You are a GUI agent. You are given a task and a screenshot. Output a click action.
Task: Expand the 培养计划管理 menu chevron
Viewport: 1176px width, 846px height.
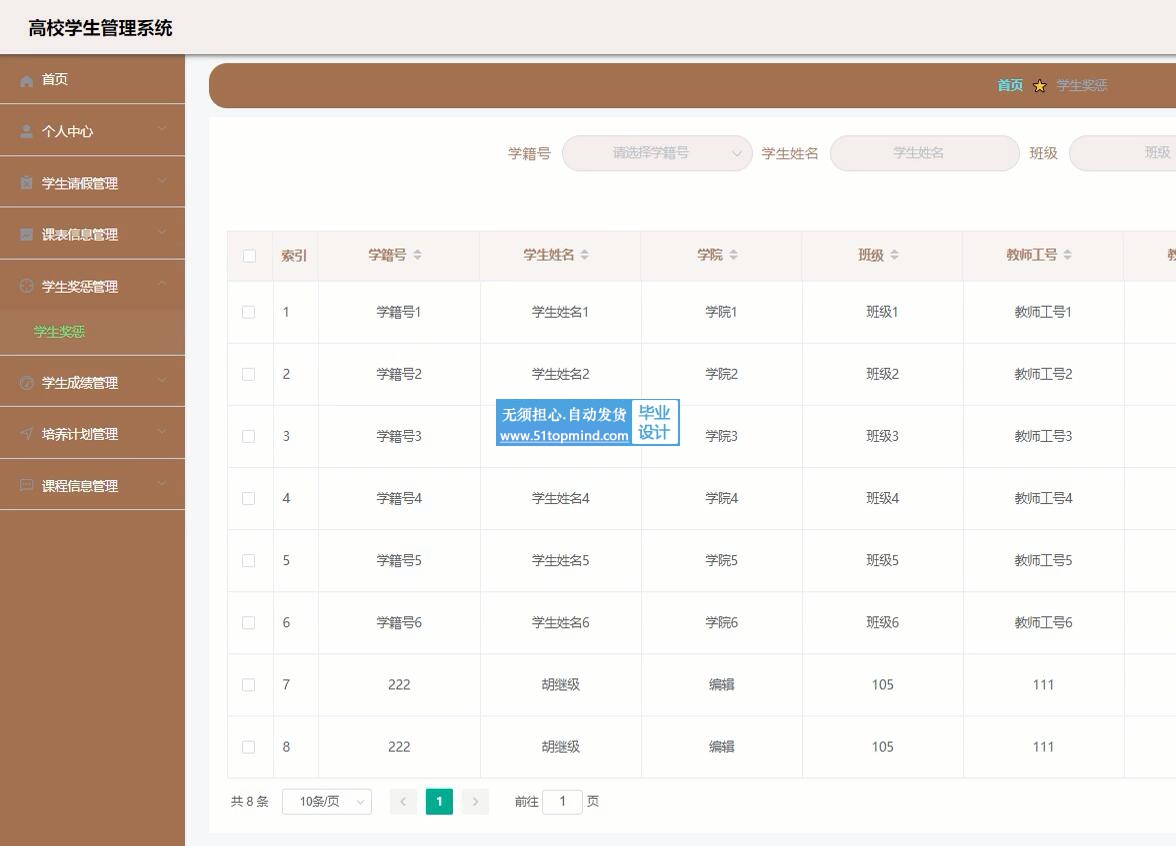(162, 432)
